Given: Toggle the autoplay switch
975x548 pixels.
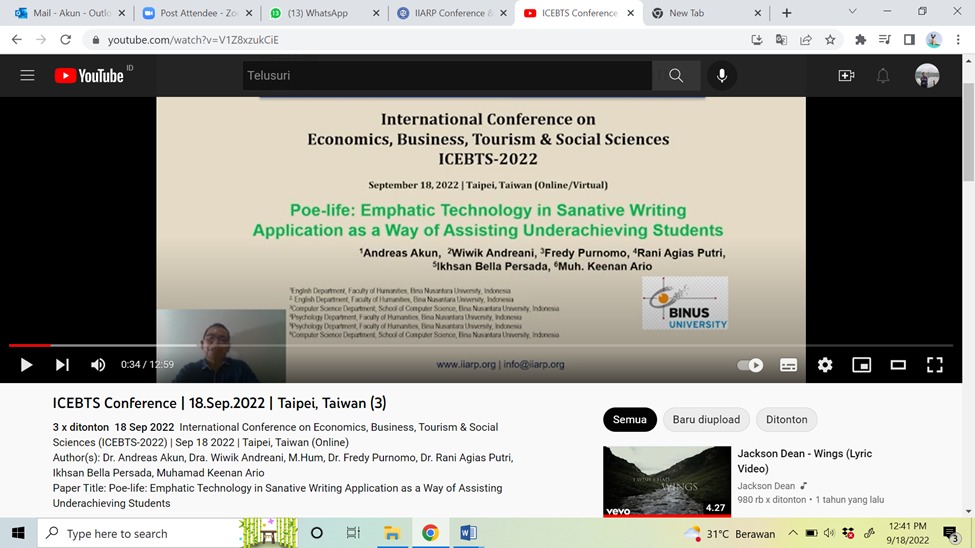Looking at the screenshot, I should point(750,365).
